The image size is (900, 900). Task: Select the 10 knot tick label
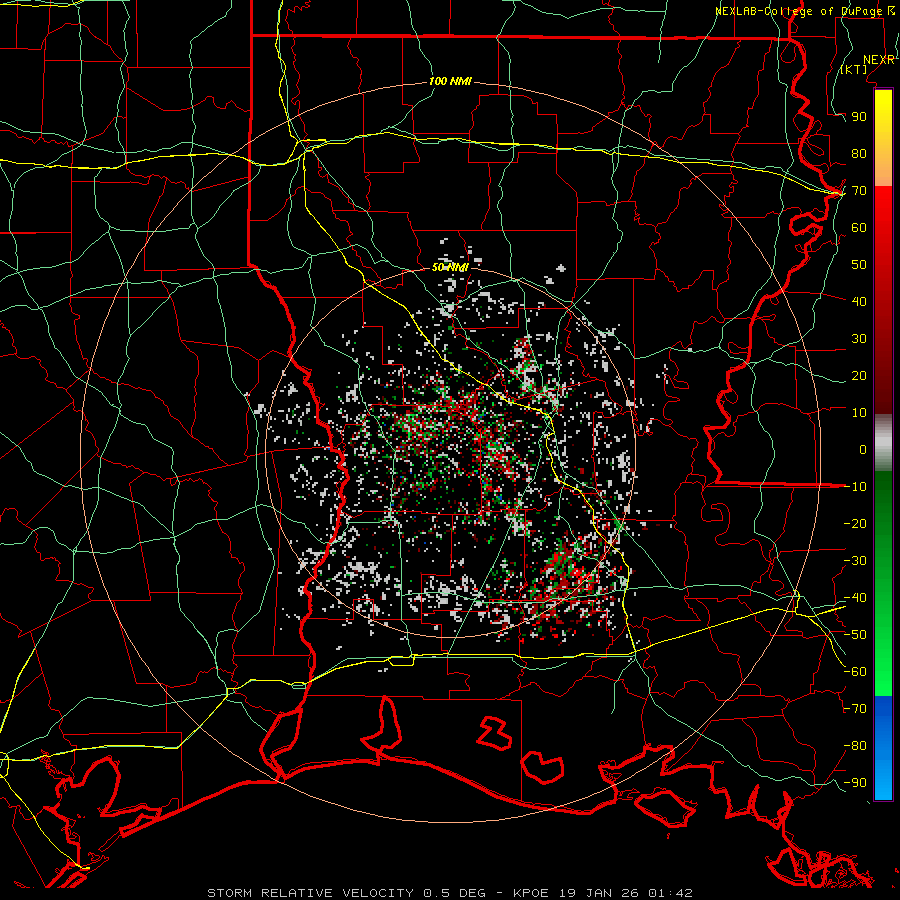click(x=859, y=413)
